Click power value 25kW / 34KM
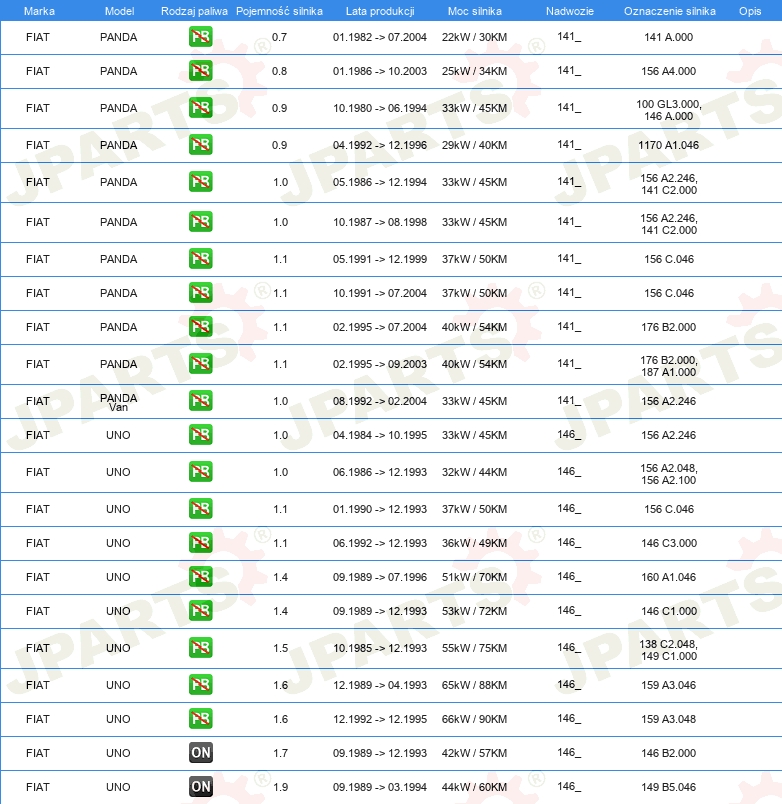Viewport: 782px width, 804px height. [474, 71]
